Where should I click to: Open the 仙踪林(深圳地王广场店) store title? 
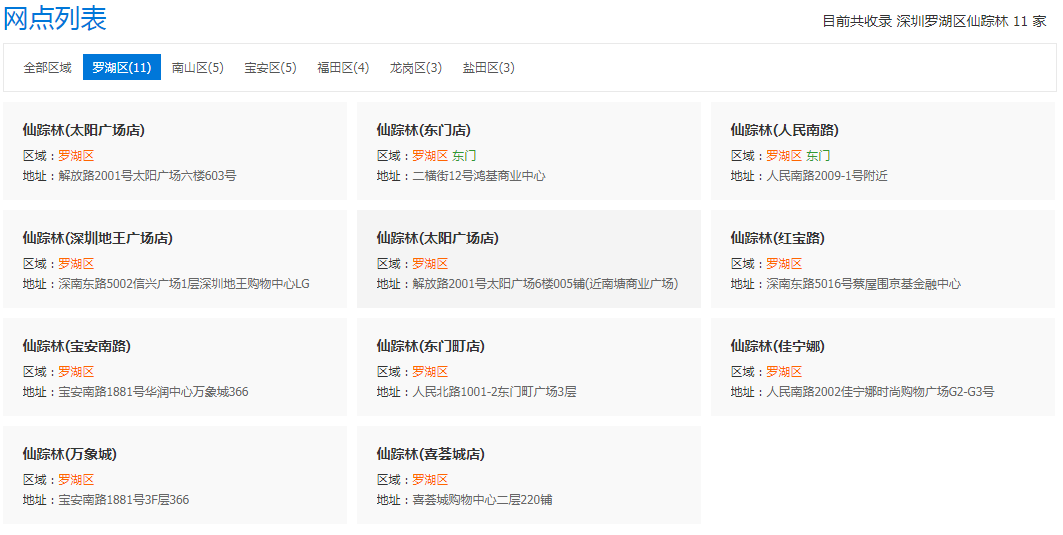tap(98, 238)
